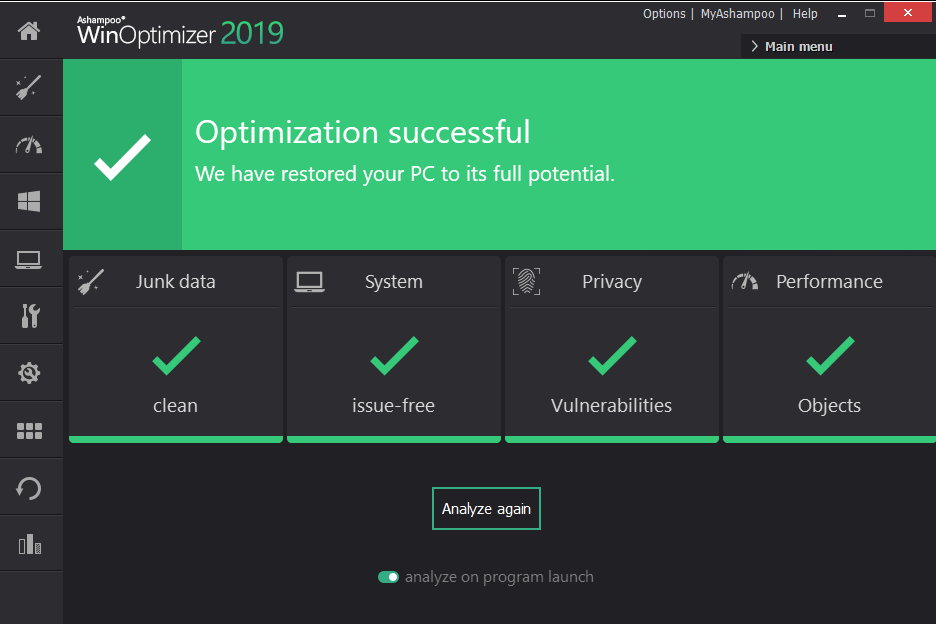Open the Privacy Vulnerabilities tile
Viewport: 936px width, 624px height.
[612, 370]
